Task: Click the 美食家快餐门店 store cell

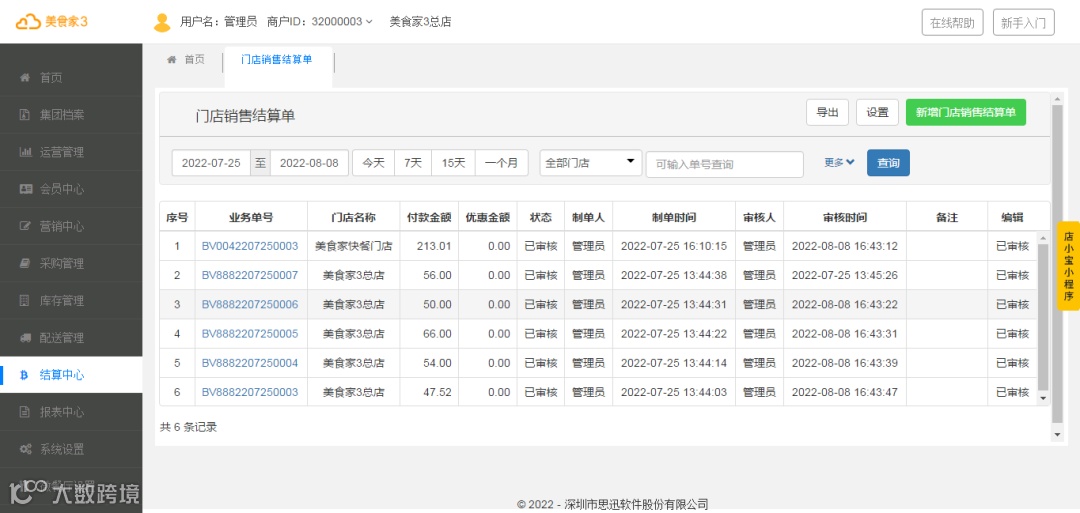Action: pos(353,246)
